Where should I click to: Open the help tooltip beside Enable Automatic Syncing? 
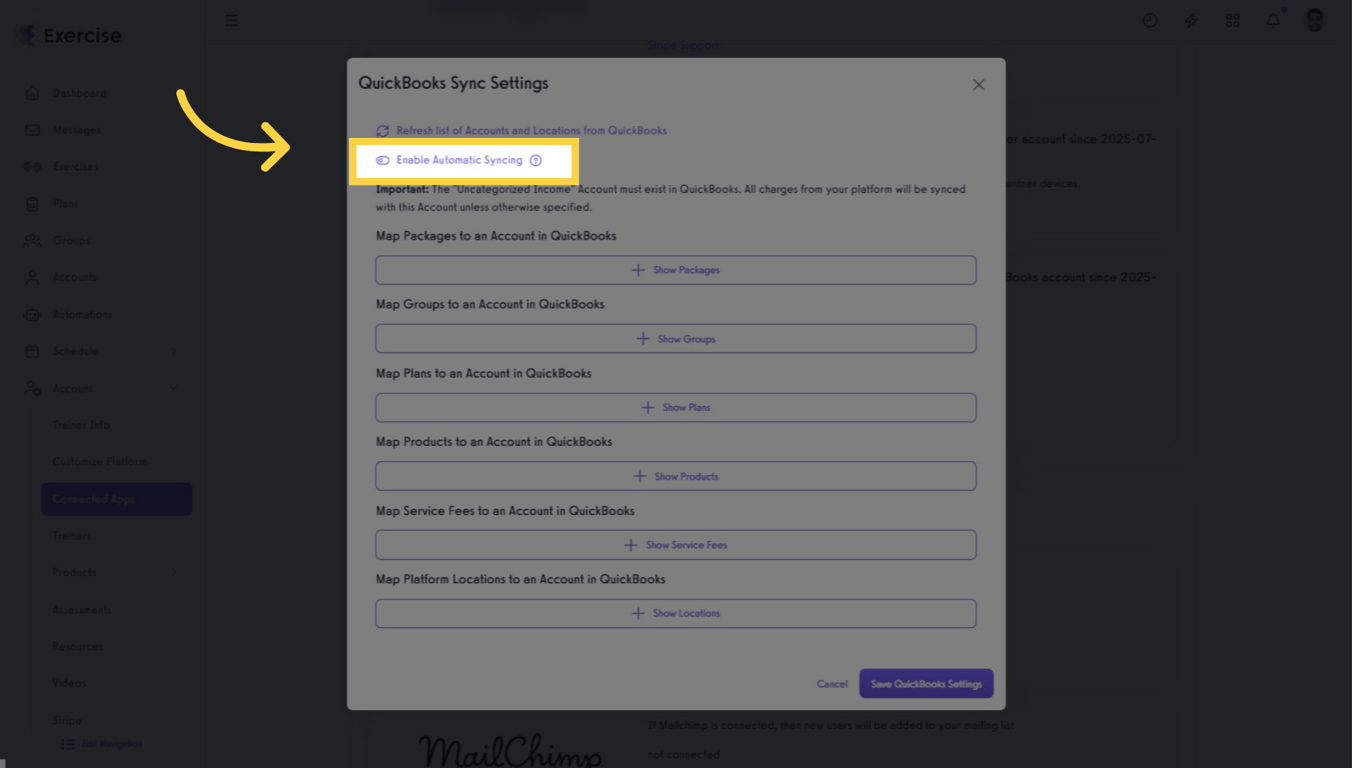pos(536,160)
